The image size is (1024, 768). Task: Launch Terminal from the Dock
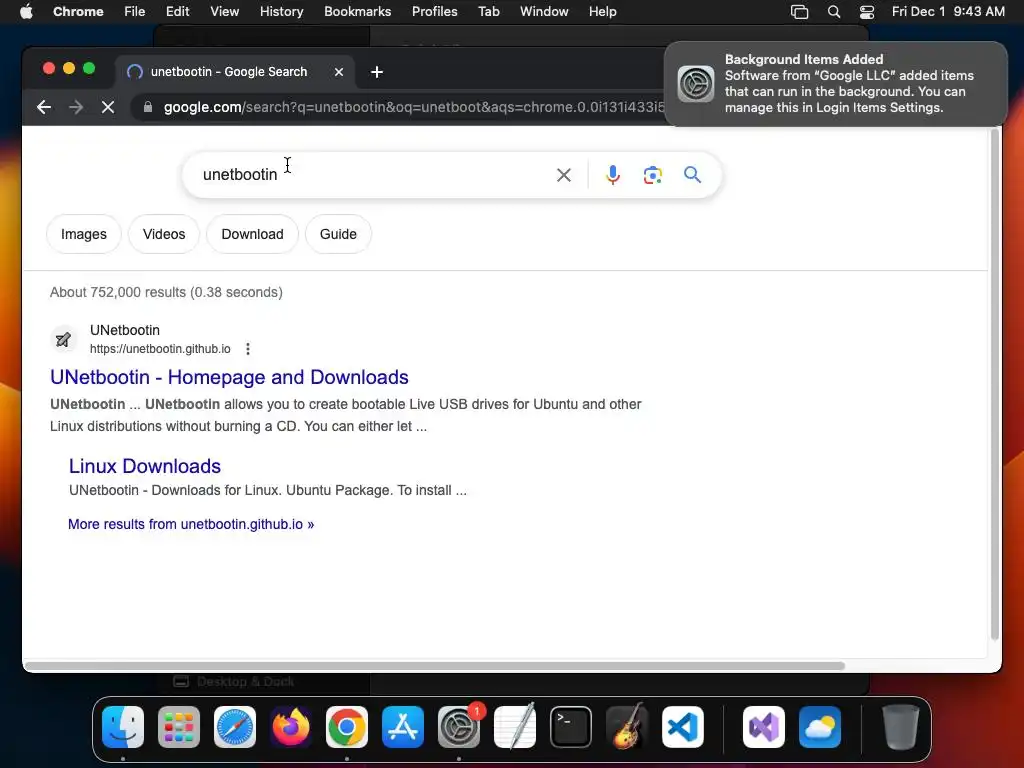(571, 727)
